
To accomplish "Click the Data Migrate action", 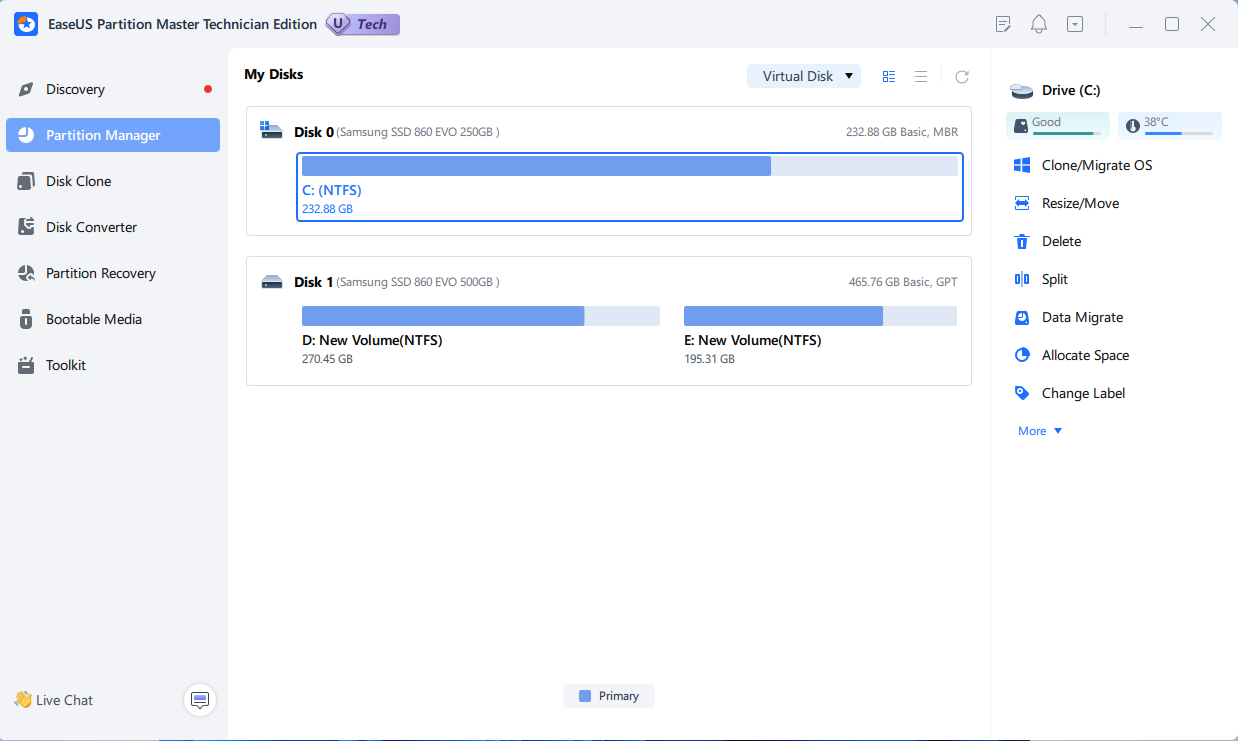I will 1082,317.
